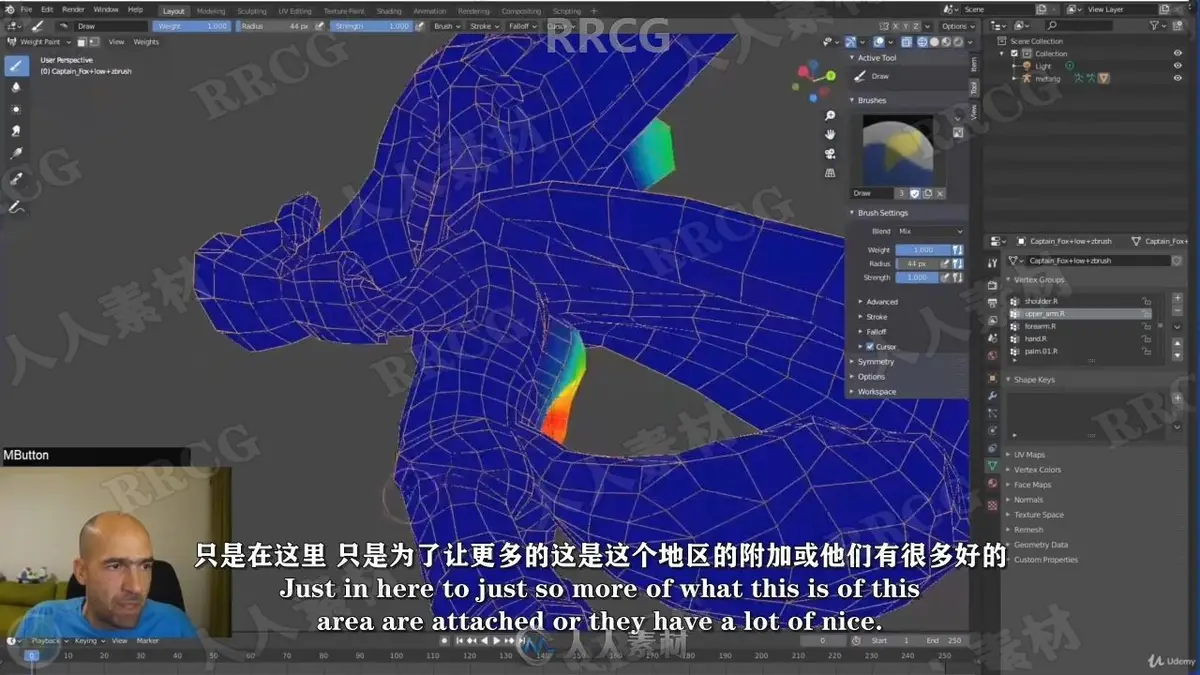The height and width of the screenshot is (675, 1200).
Task: Open the Object Constraints properties tab icon
Action: point(992,449)
